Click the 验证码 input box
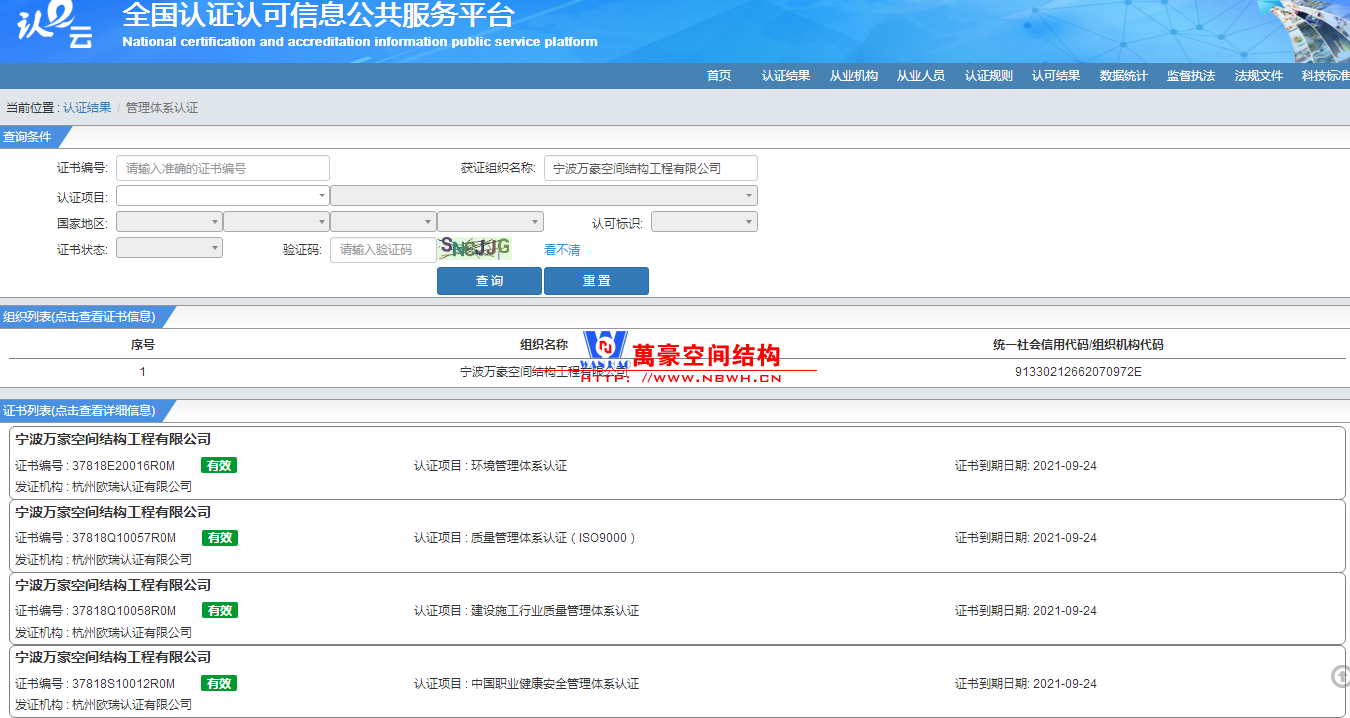Screen dimensions: 1350x718 point(383,250)
